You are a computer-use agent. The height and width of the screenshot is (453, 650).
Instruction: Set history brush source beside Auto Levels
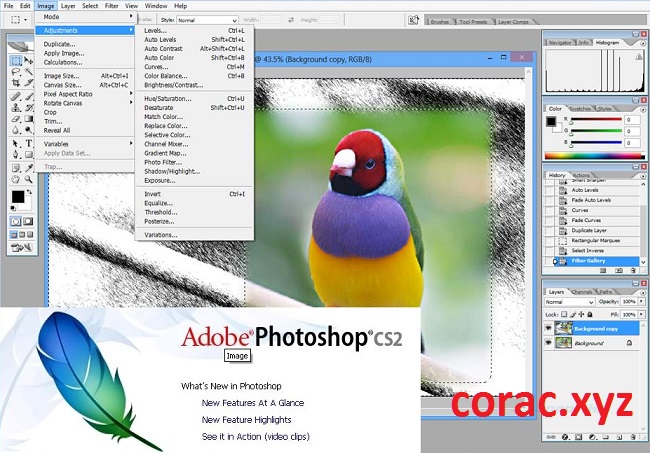549,190
